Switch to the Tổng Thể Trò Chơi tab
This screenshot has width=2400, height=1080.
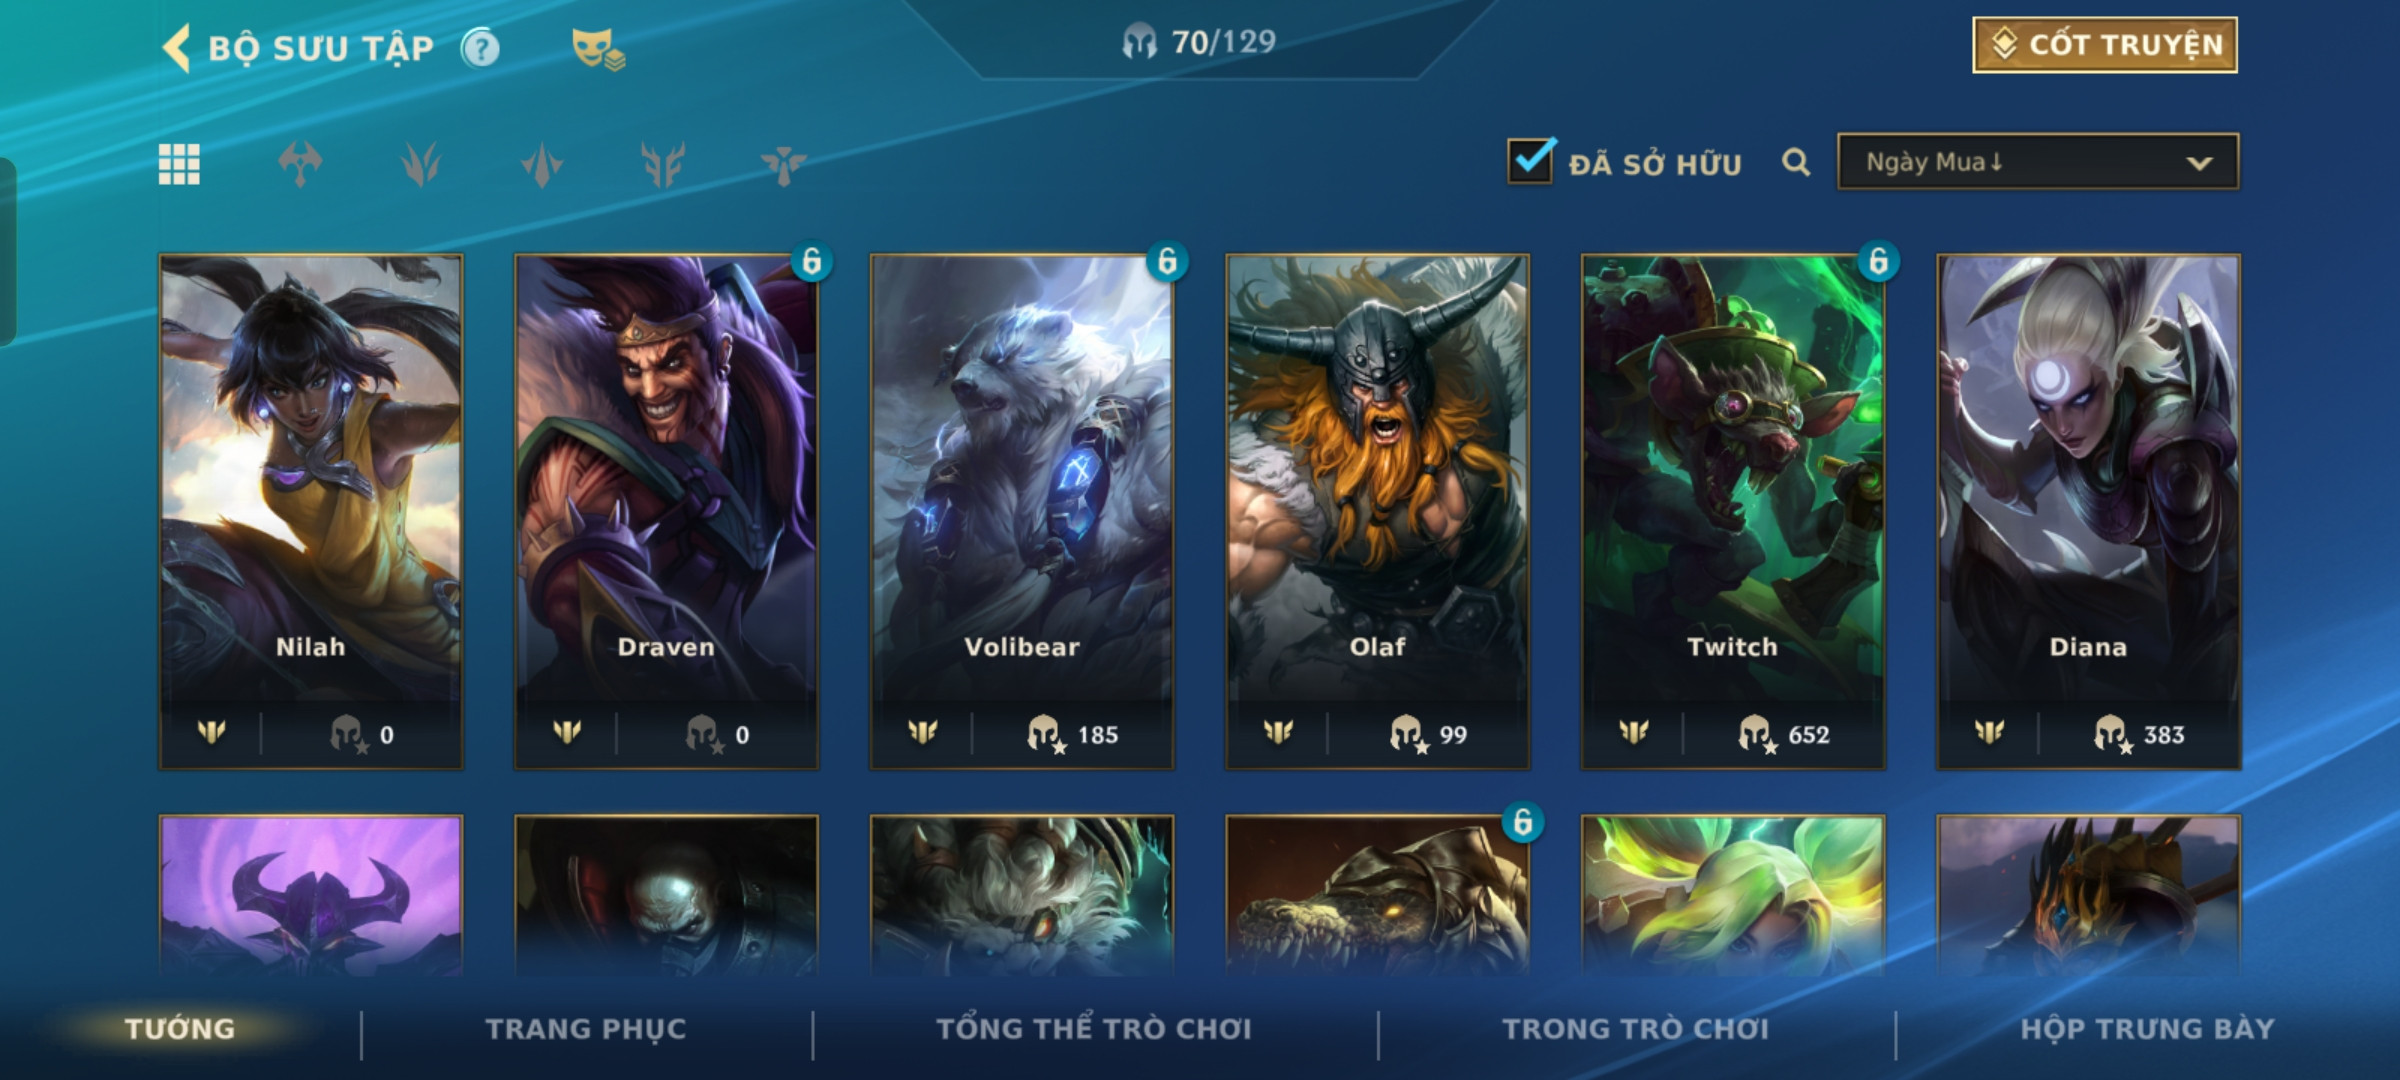[x=1094, y=1029]
